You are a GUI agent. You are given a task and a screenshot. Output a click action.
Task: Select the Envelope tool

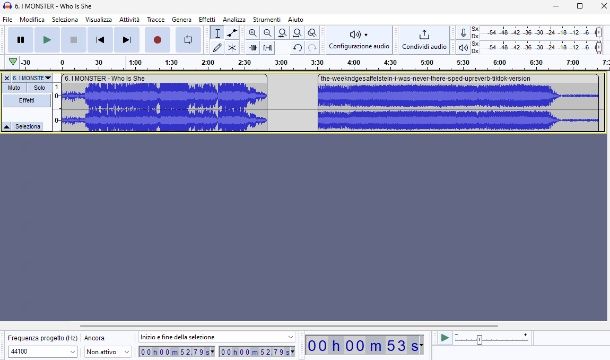tap(232, 33)
